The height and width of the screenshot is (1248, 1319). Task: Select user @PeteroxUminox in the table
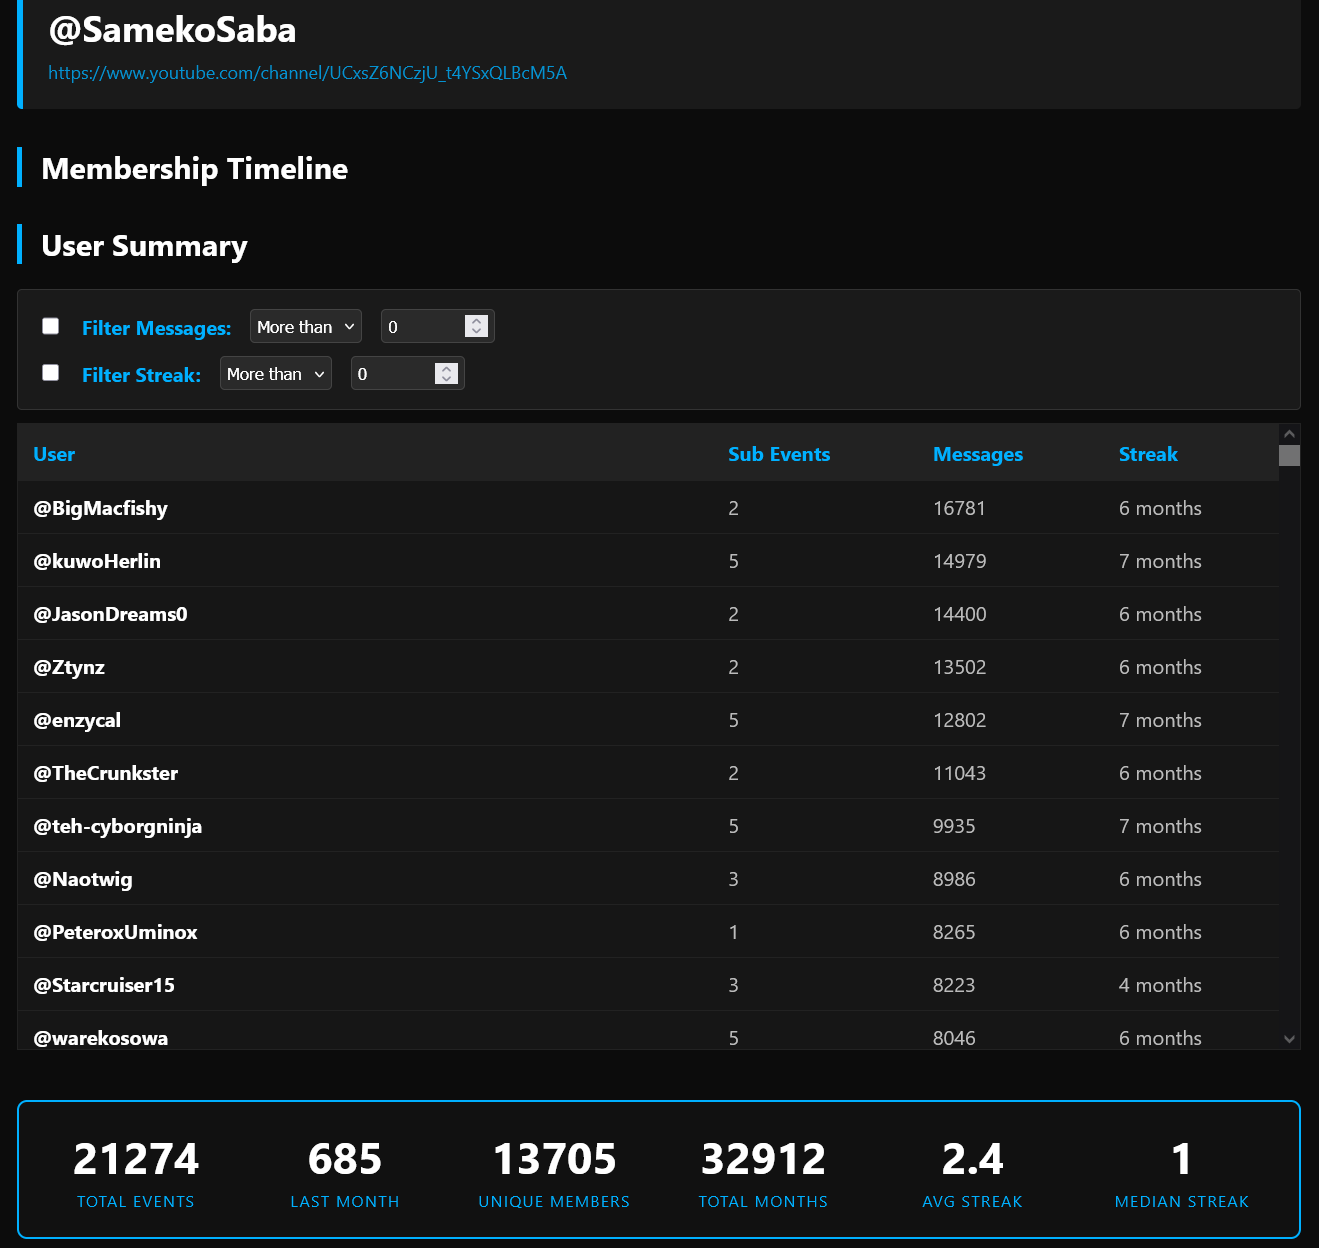click(x=115, y=932)
